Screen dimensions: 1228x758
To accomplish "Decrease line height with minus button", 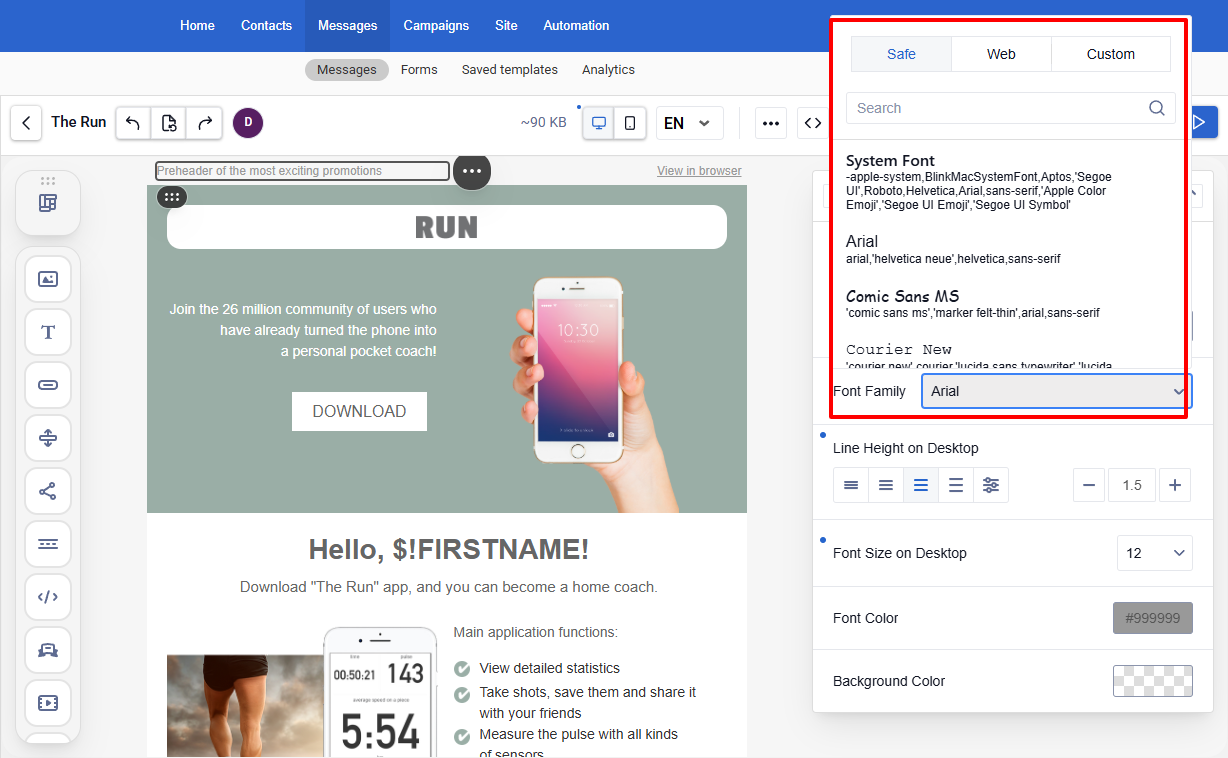I will (1089, 485).
